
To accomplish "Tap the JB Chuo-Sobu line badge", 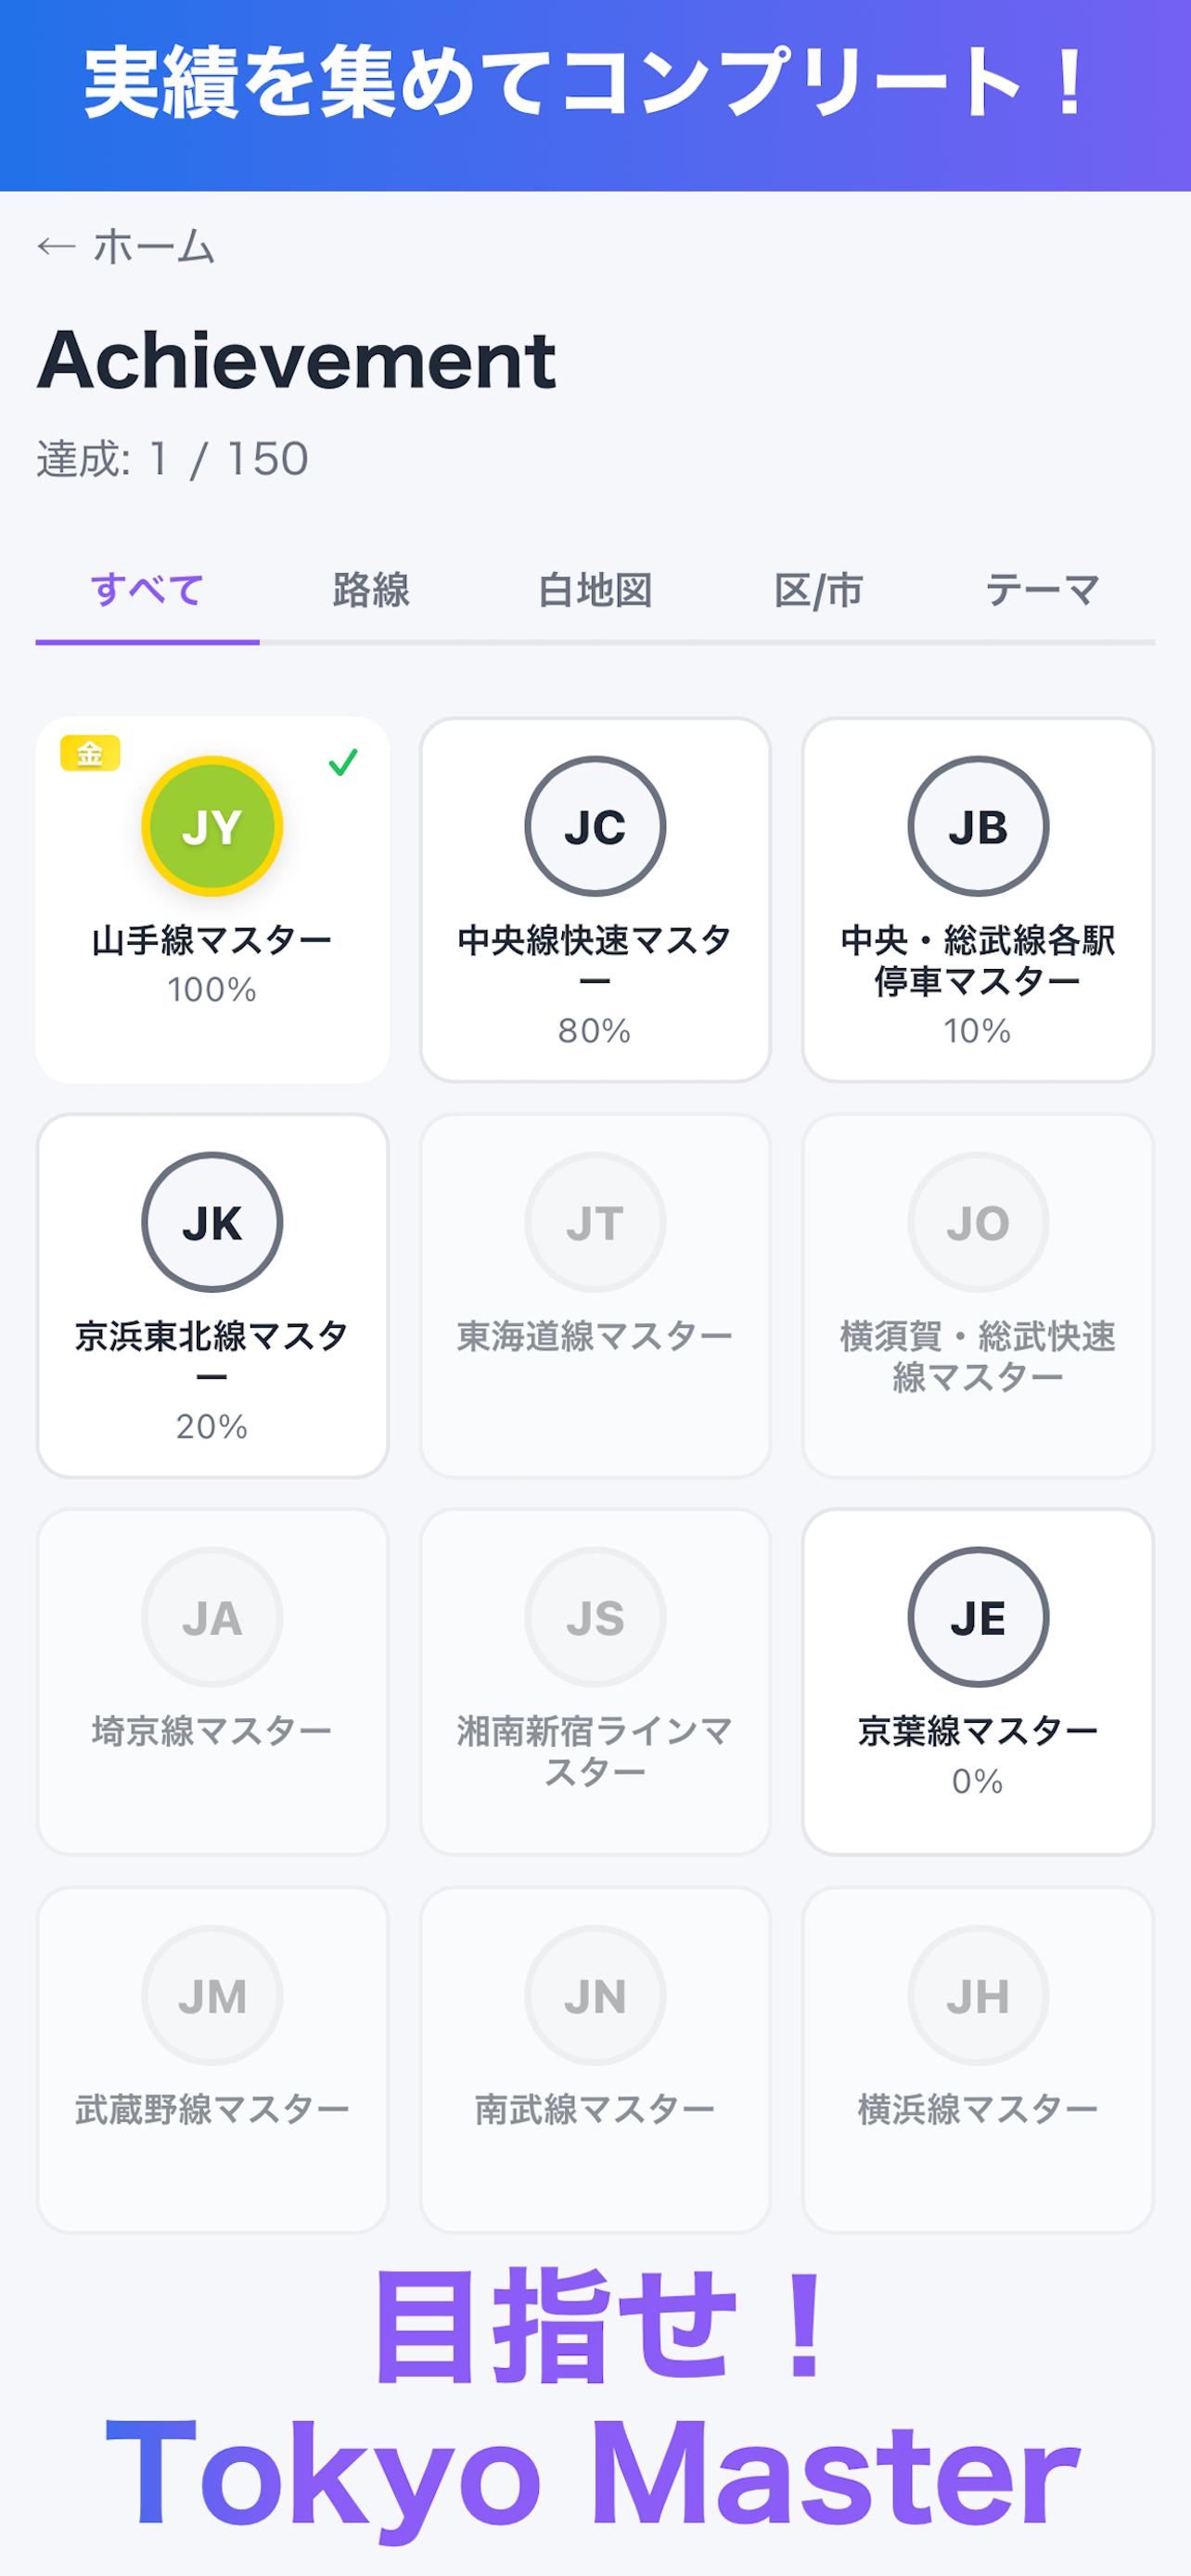I will coord(978,826).
